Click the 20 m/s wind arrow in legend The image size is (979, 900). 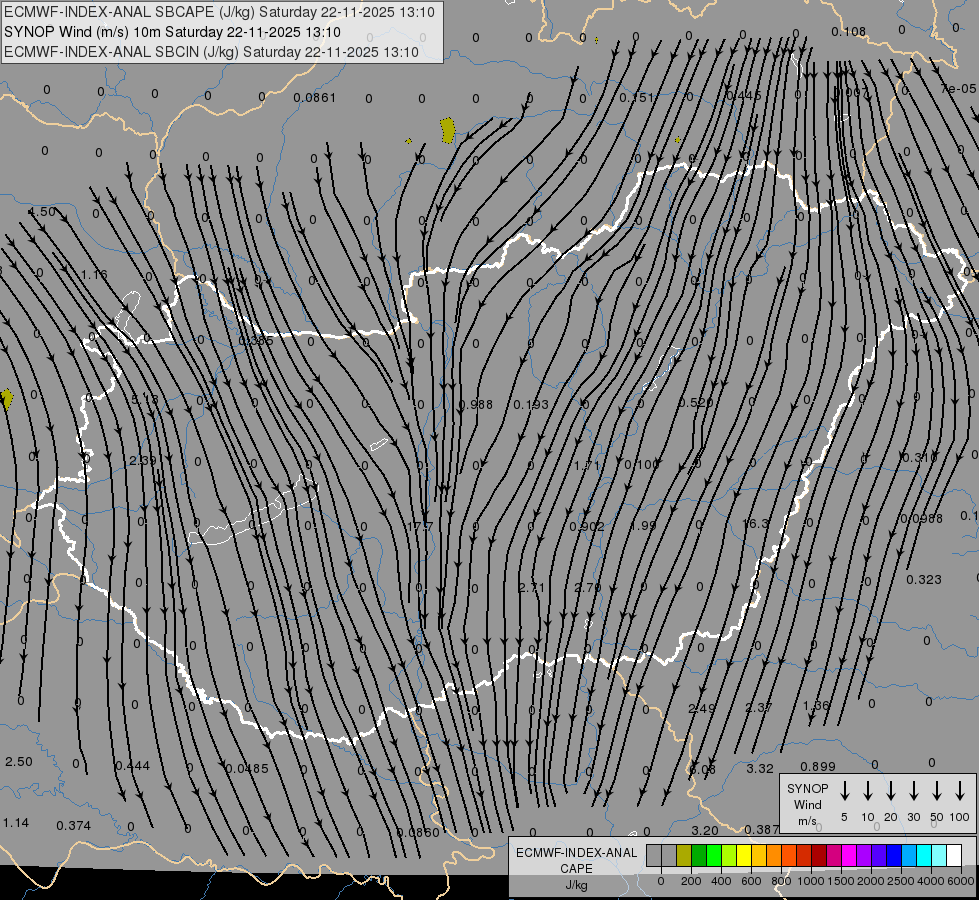[891, 791]
